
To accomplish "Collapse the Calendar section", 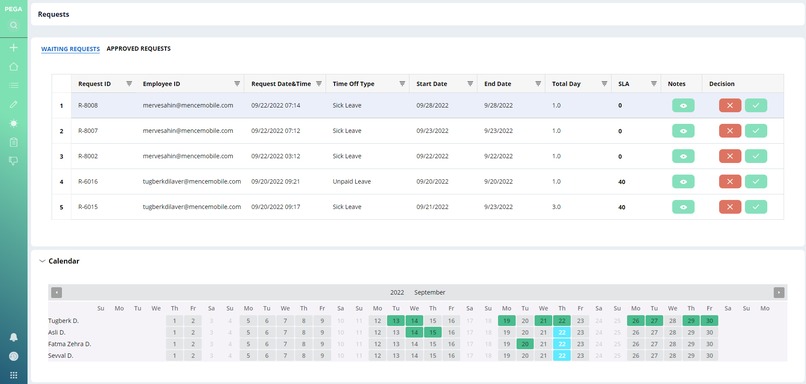I will click(x=42, y=261).
